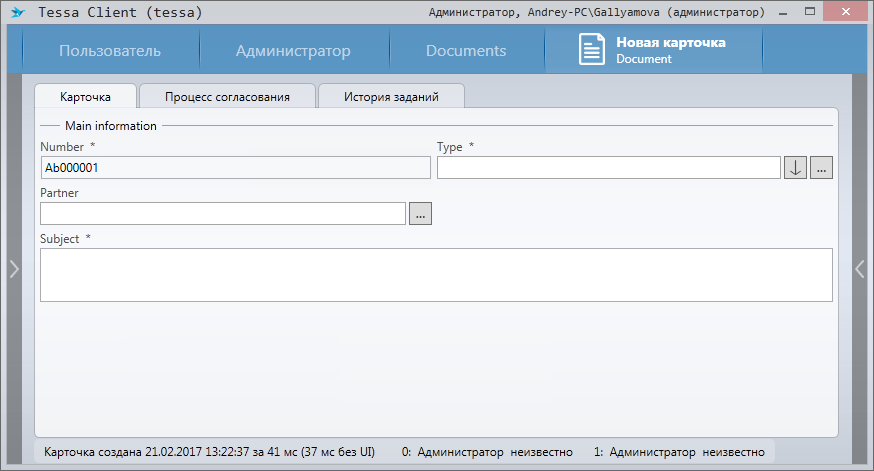
Task: Expand the right side panel arrow
Action: 860,268
